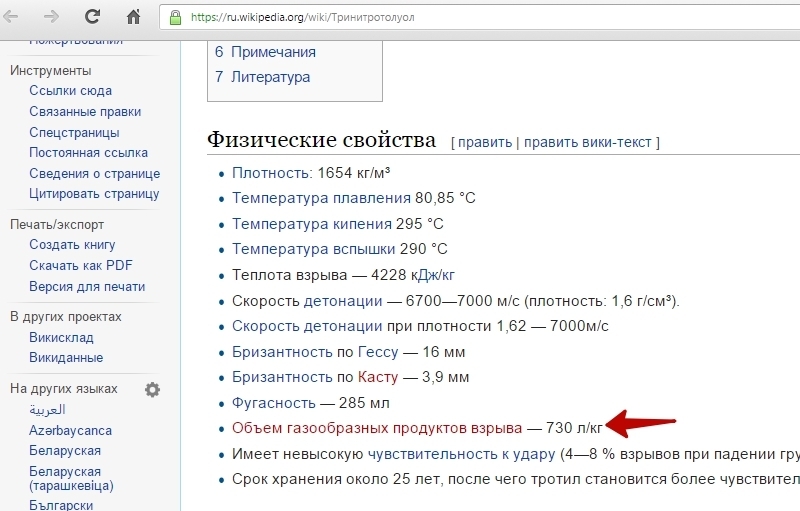Jump to Литература section in contents
Screen dimensions: 800x511
coord(270,77)
